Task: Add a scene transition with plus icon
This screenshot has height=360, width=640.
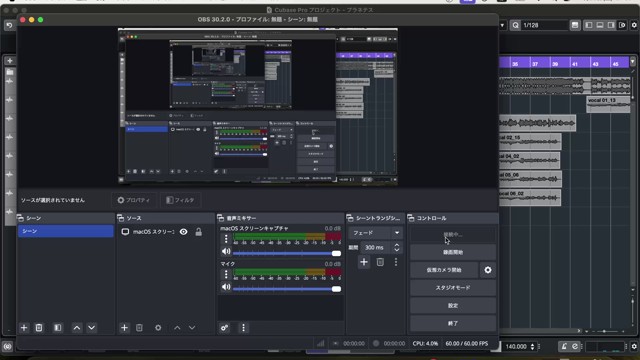Action: click(364, 262)
